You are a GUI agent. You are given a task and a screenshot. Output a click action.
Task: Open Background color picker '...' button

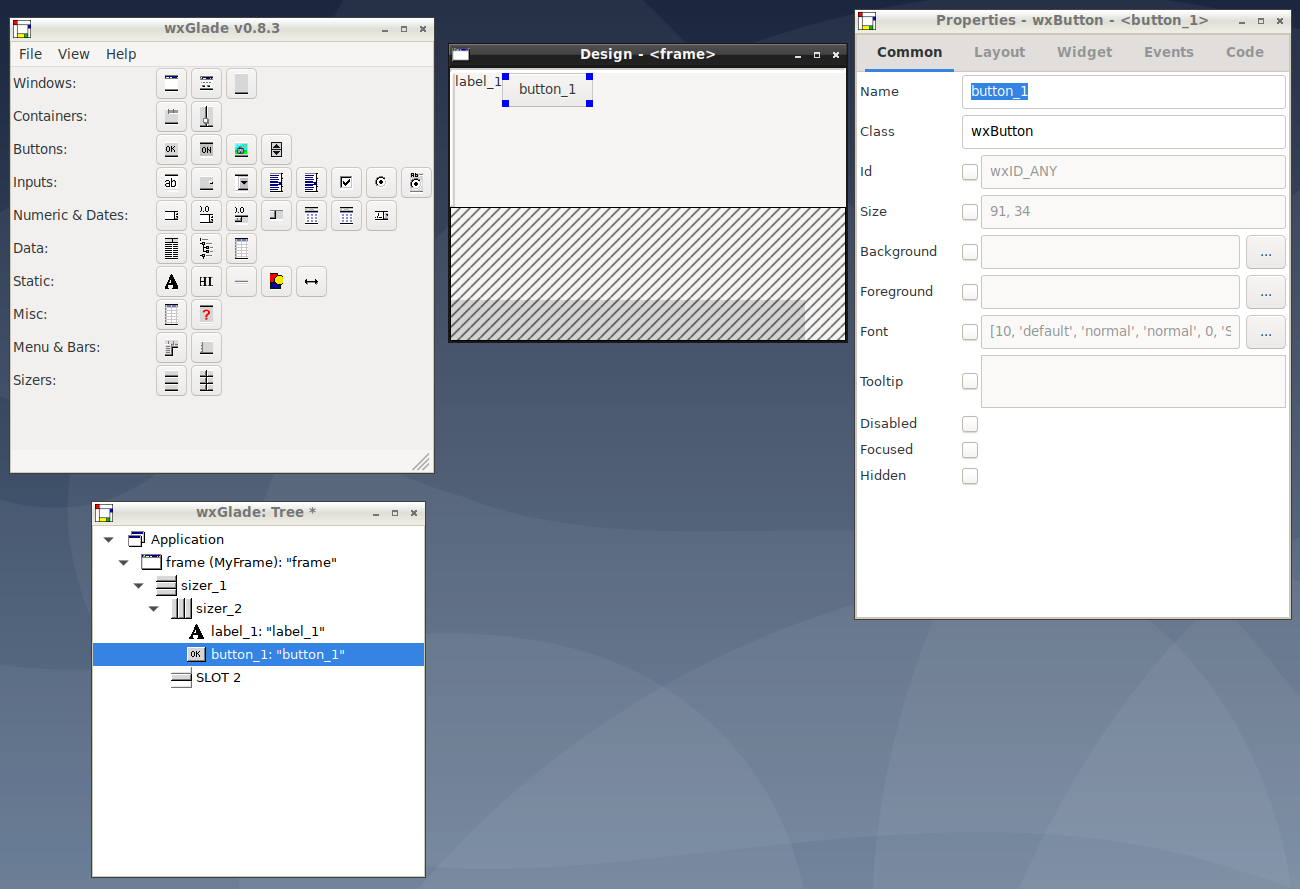coord(1266,252)
